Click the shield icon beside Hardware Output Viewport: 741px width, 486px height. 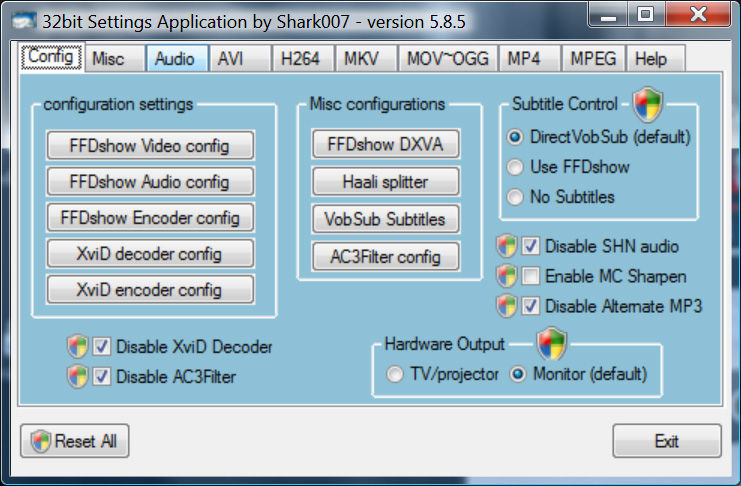point(552,344)
